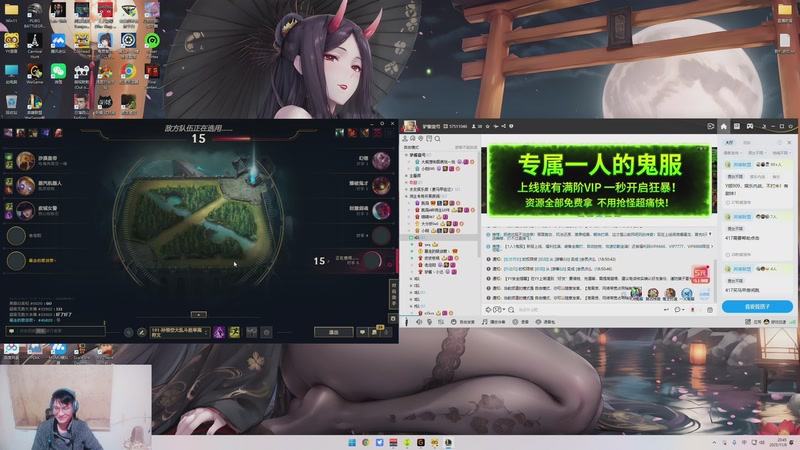Open the champ select chat bubble icon
The width and height of the screenshot is (800, 450).
(362, 332)
